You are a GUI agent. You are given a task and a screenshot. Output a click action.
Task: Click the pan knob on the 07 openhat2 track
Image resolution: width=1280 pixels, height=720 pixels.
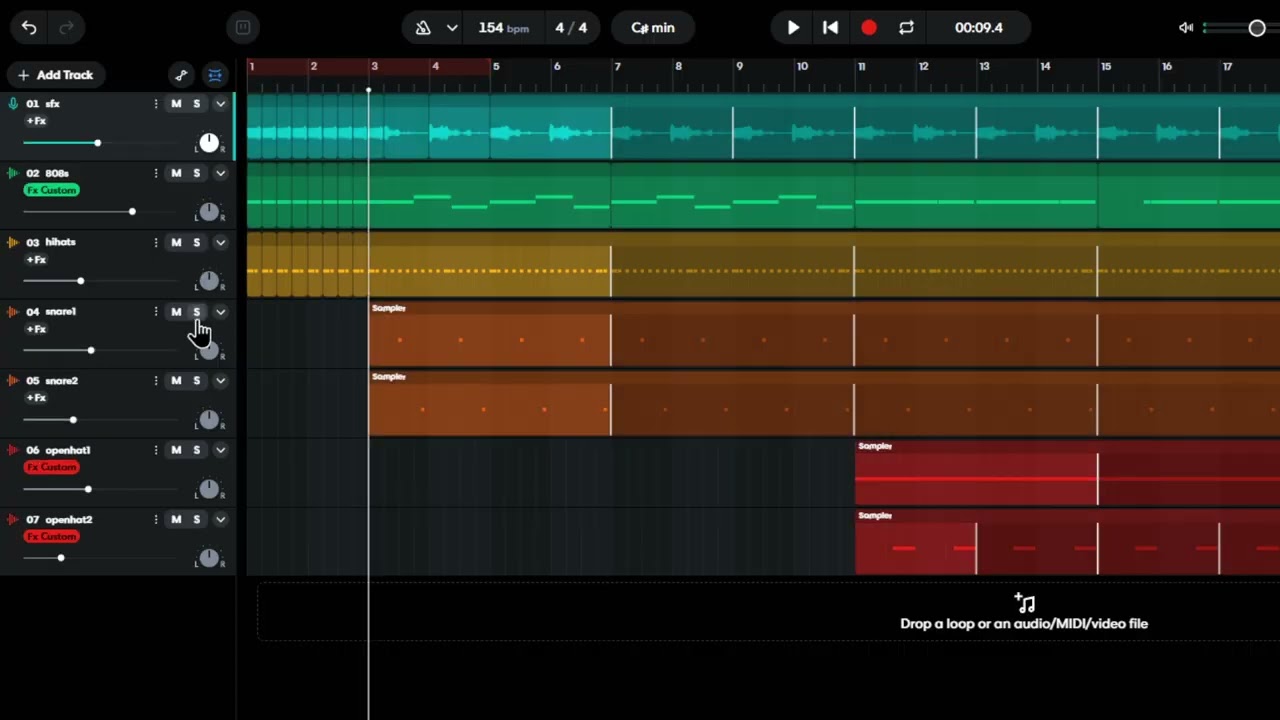point(209,558)
